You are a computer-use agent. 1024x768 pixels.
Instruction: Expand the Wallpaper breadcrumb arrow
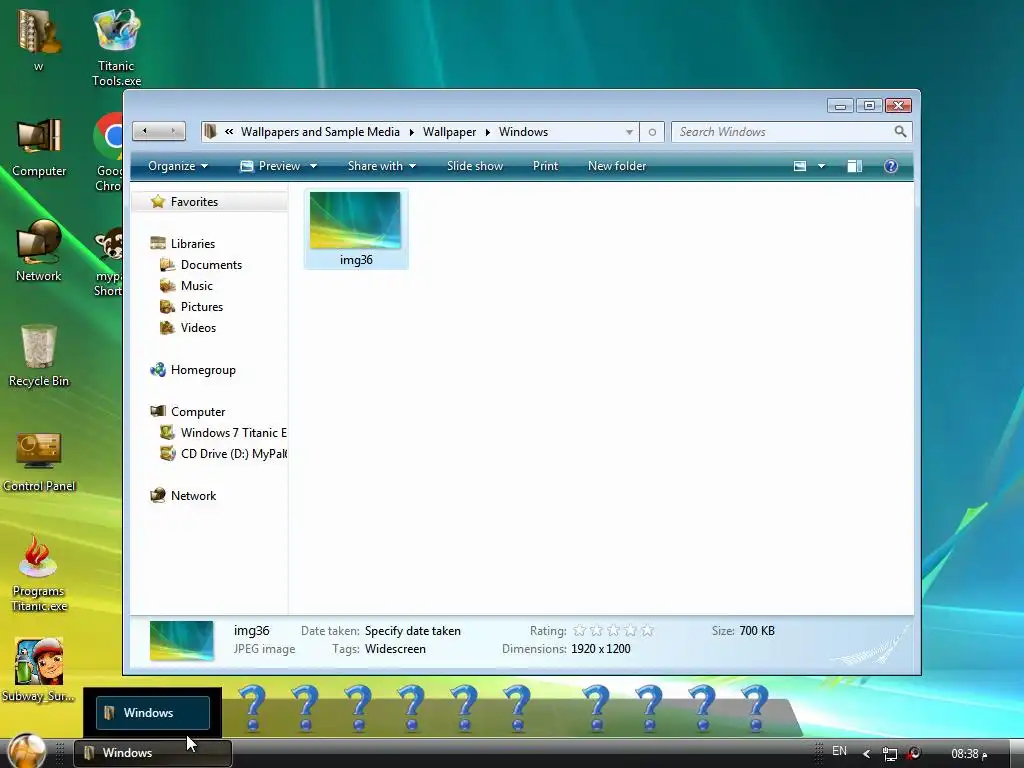[487, 132]
